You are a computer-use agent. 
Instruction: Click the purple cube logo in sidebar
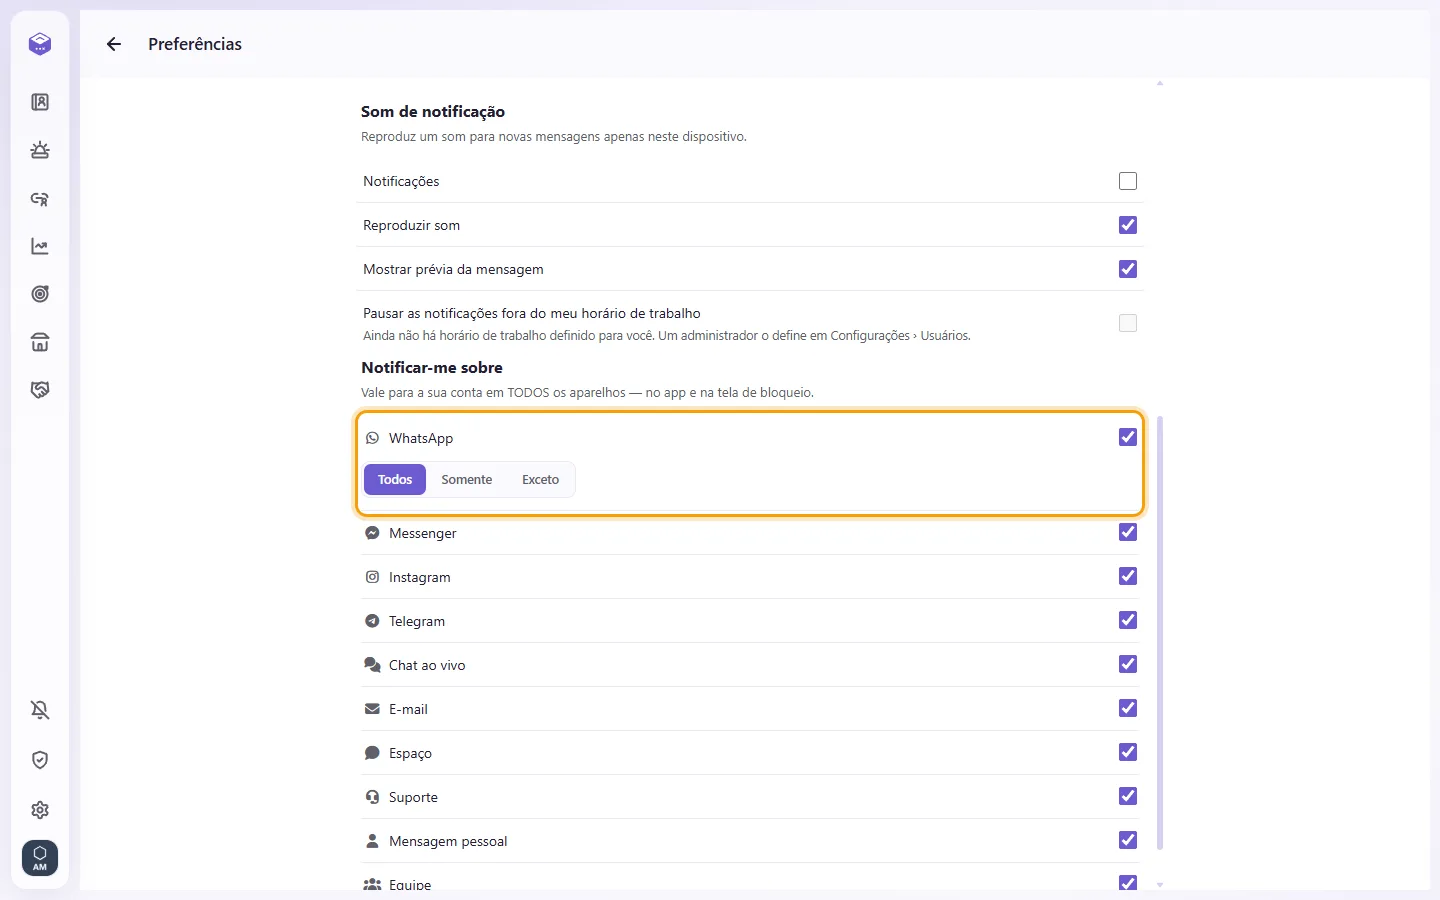click(40, 44)
